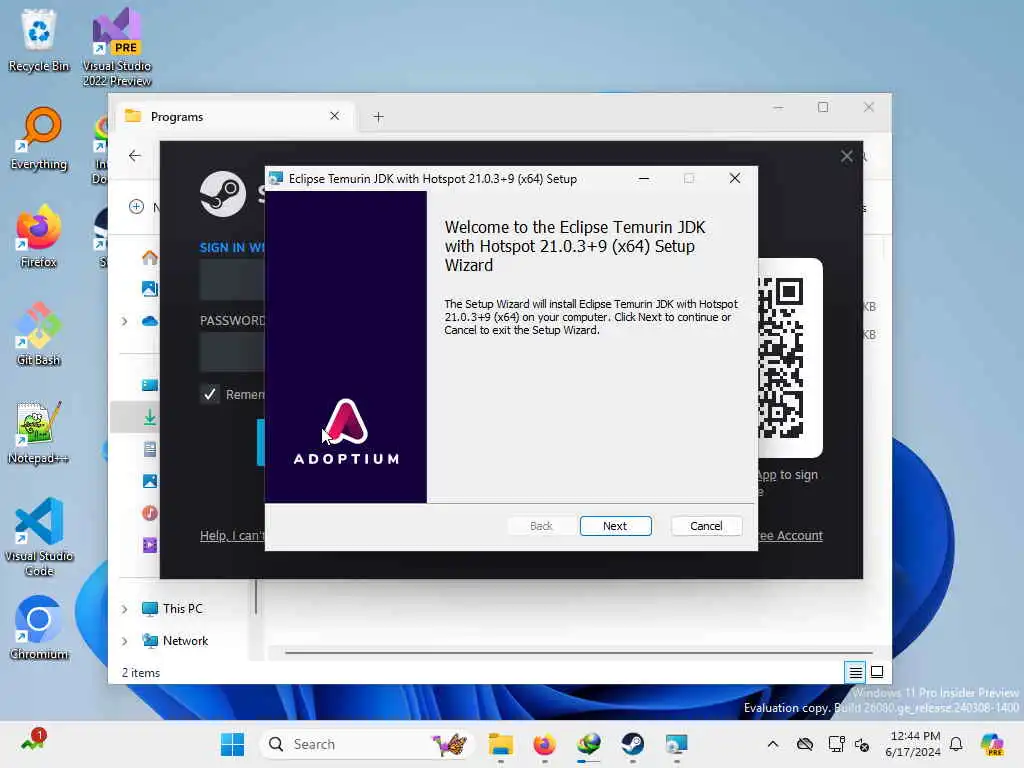Open the clock showing 12:44 PM

point(913,744)
